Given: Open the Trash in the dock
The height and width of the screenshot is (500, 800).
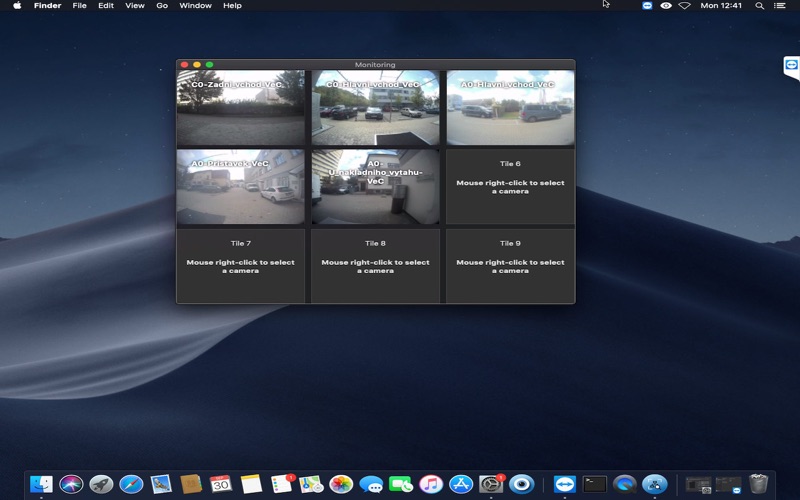Looking at the screenshot, I should click(x=758, y=484).
